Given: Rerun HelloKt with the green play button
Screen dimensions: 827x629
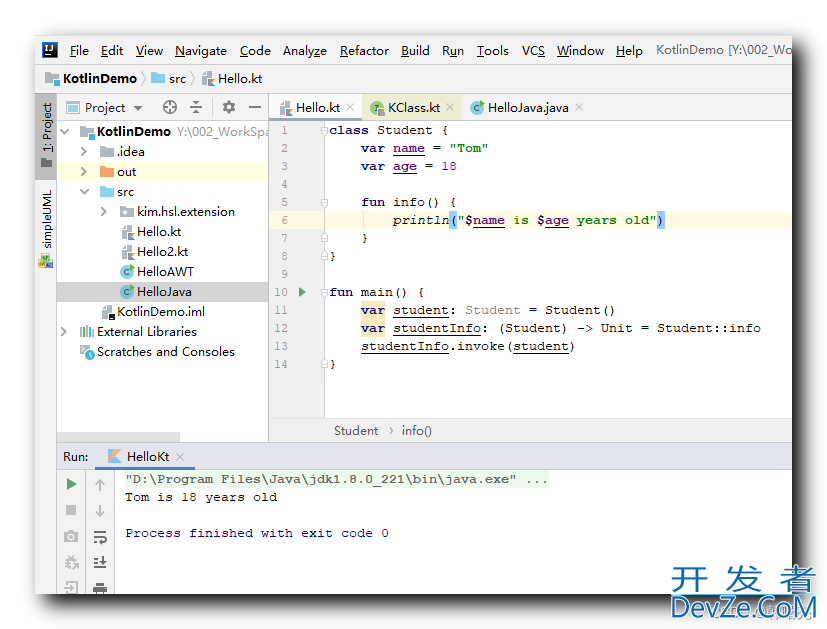Looking at the screenshot, I should [71, 485].
